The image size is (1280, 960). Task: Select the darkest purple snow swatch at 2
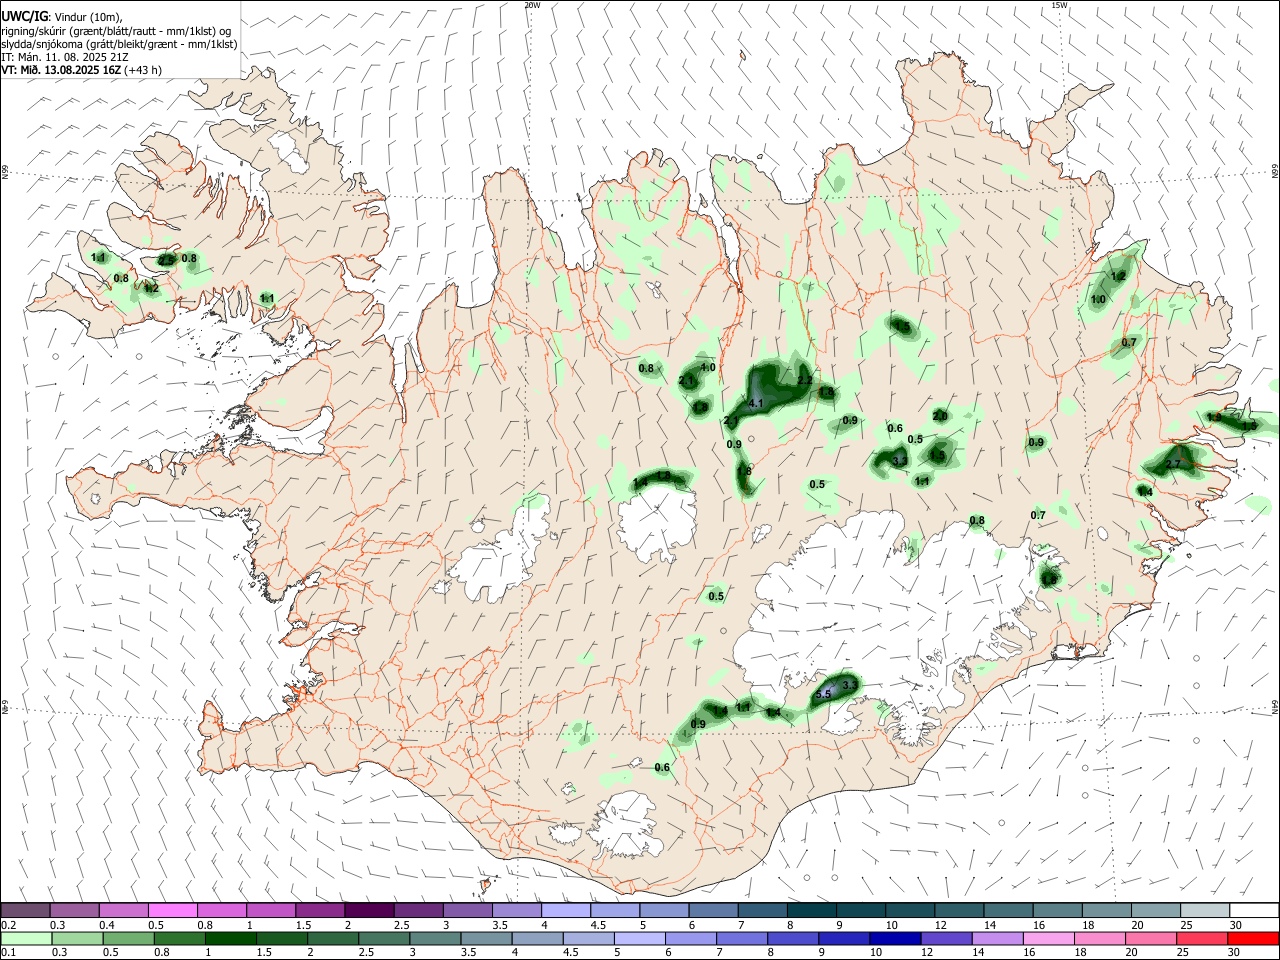[x=369, y=911]
